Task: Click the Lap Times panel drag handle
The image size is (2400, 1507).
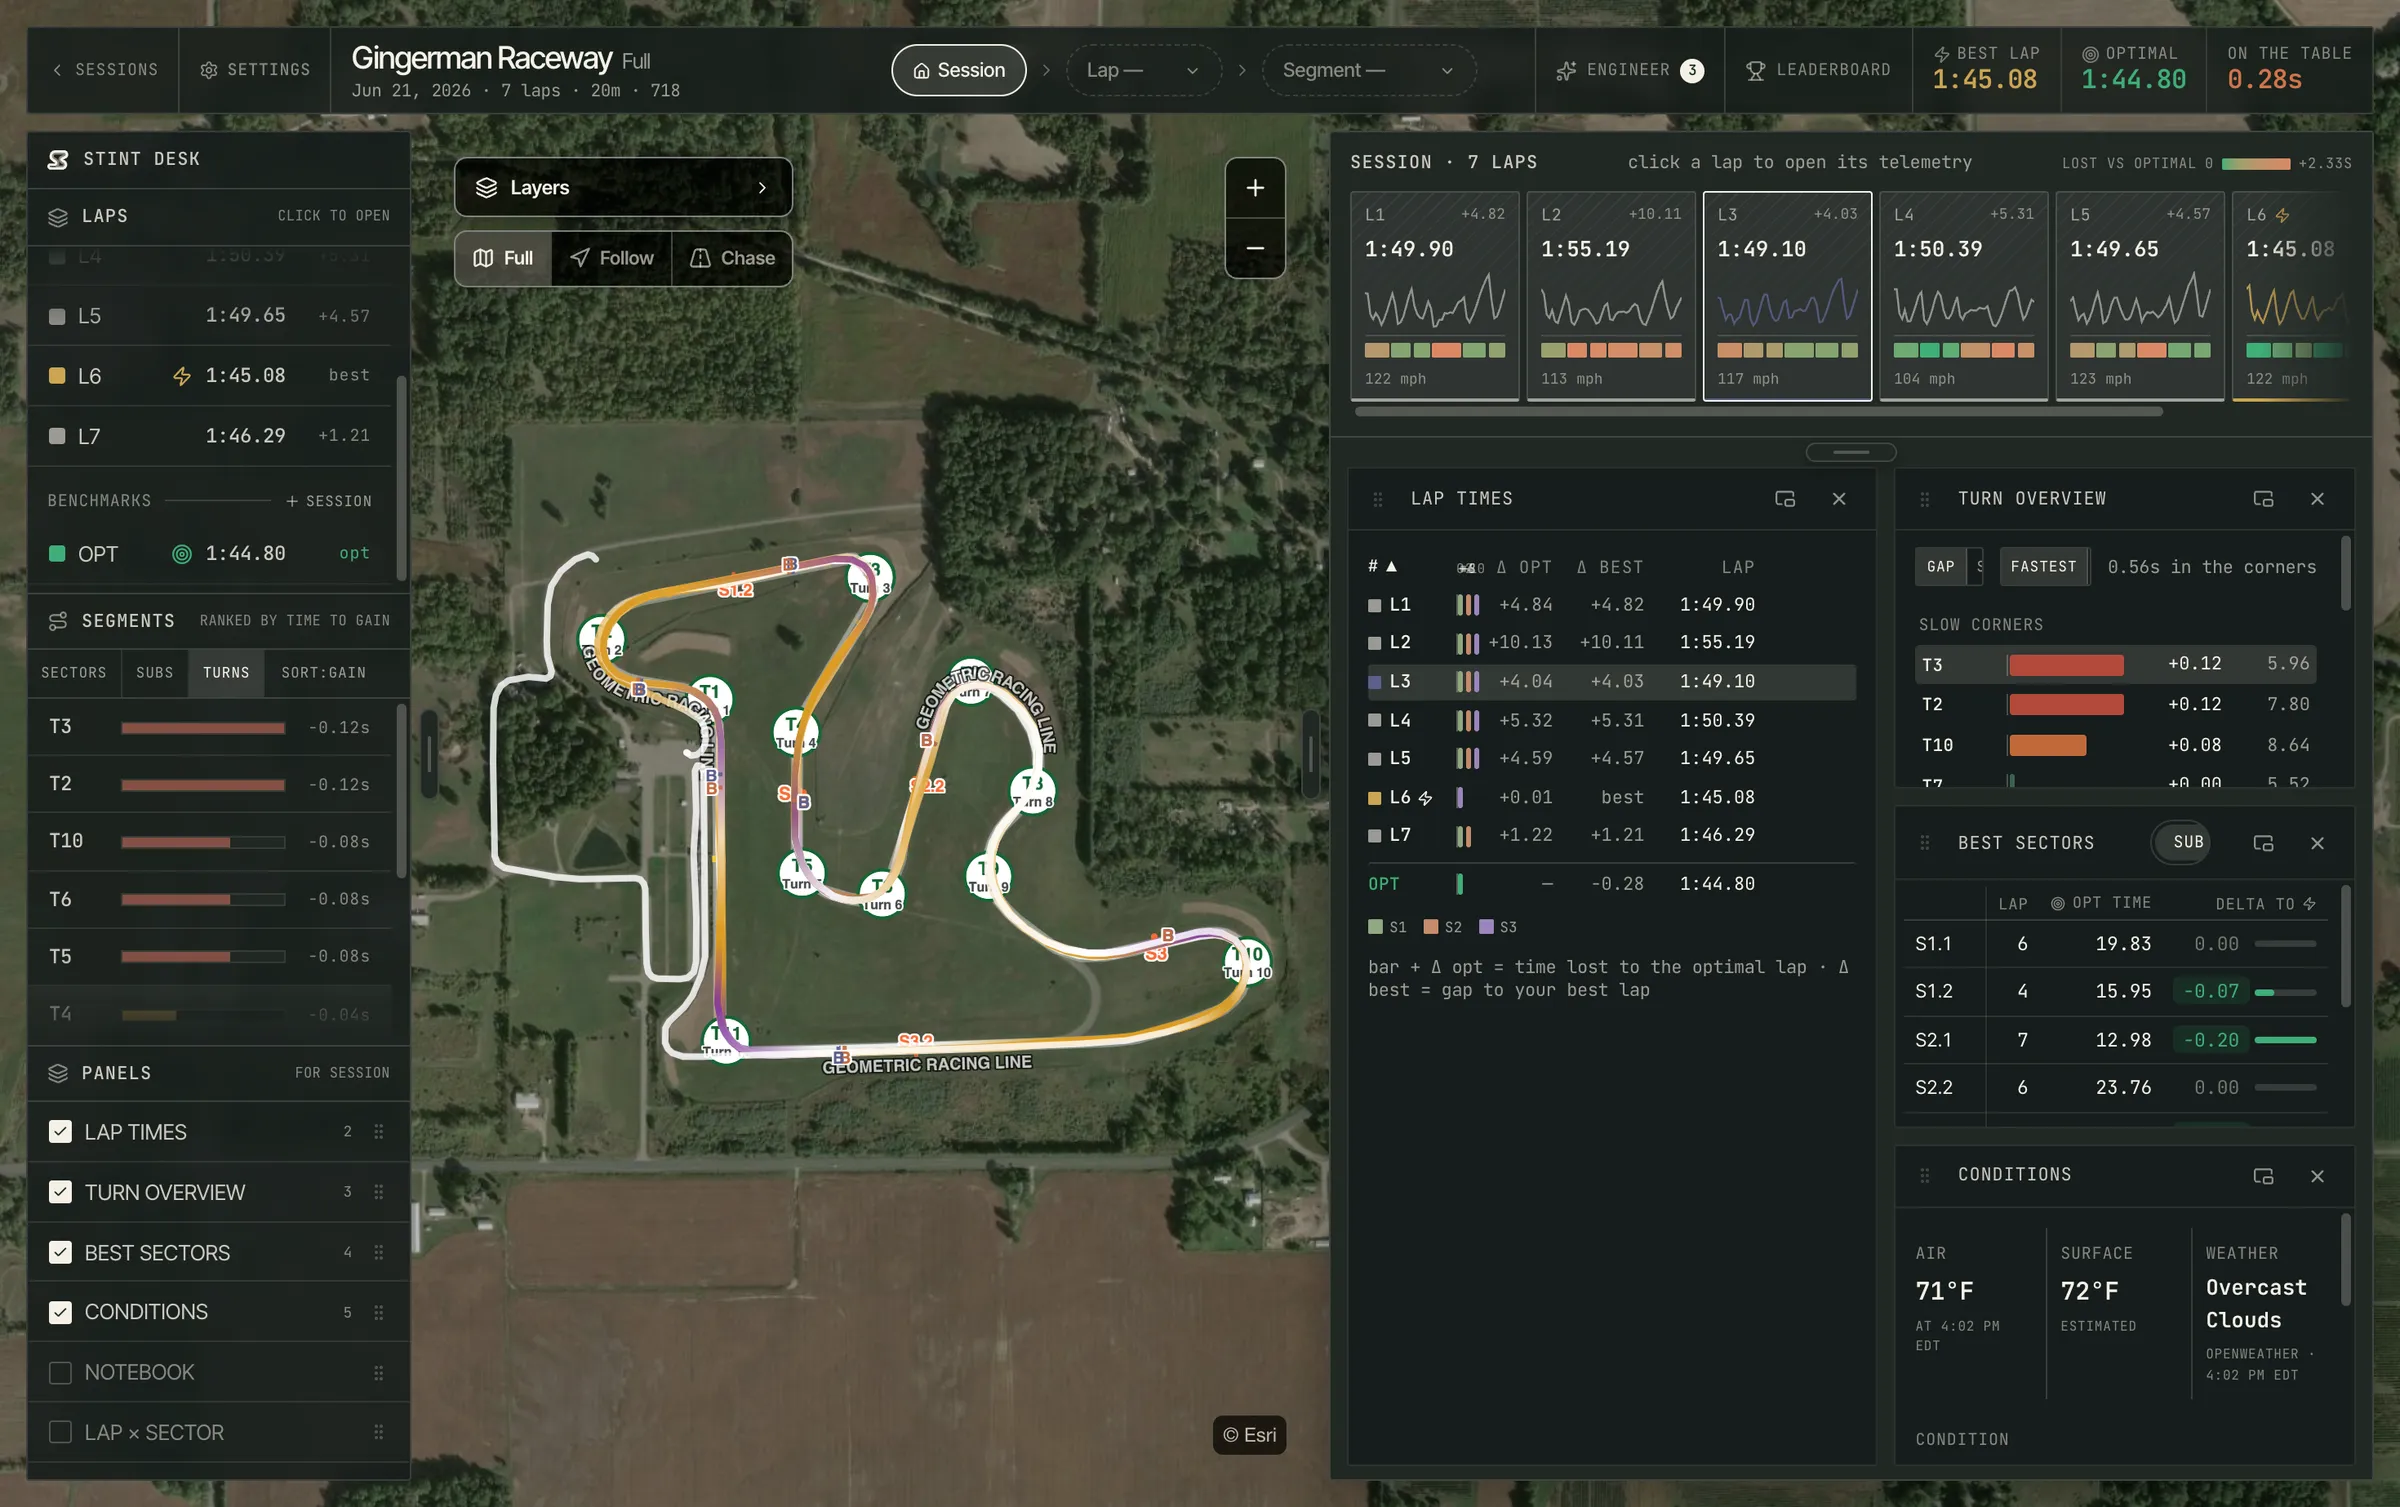Action: 1378,499
